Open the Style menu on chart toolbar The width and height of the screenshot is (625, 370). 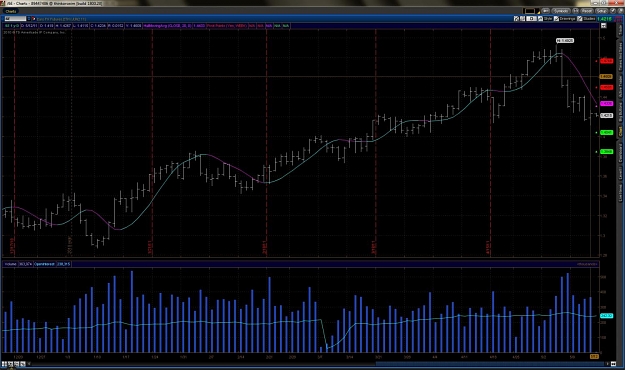point(548,19)
